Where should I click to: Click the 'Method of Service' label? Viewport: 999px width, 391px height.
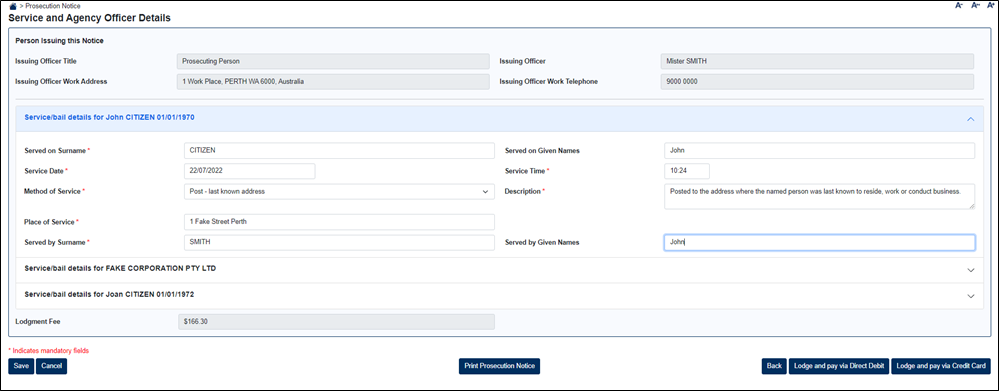pos(53,191)
